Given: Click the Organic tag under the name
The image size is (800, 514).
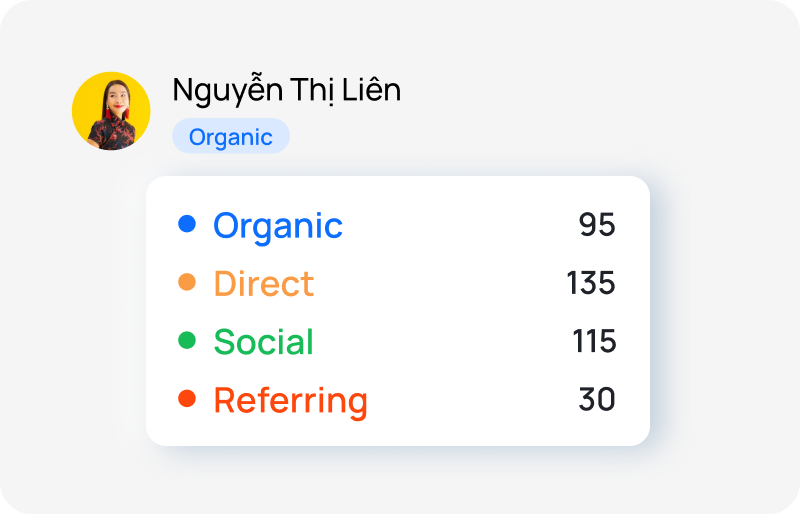Looking at the screenshot, I should pyautogui.click(x=231, y=137).
